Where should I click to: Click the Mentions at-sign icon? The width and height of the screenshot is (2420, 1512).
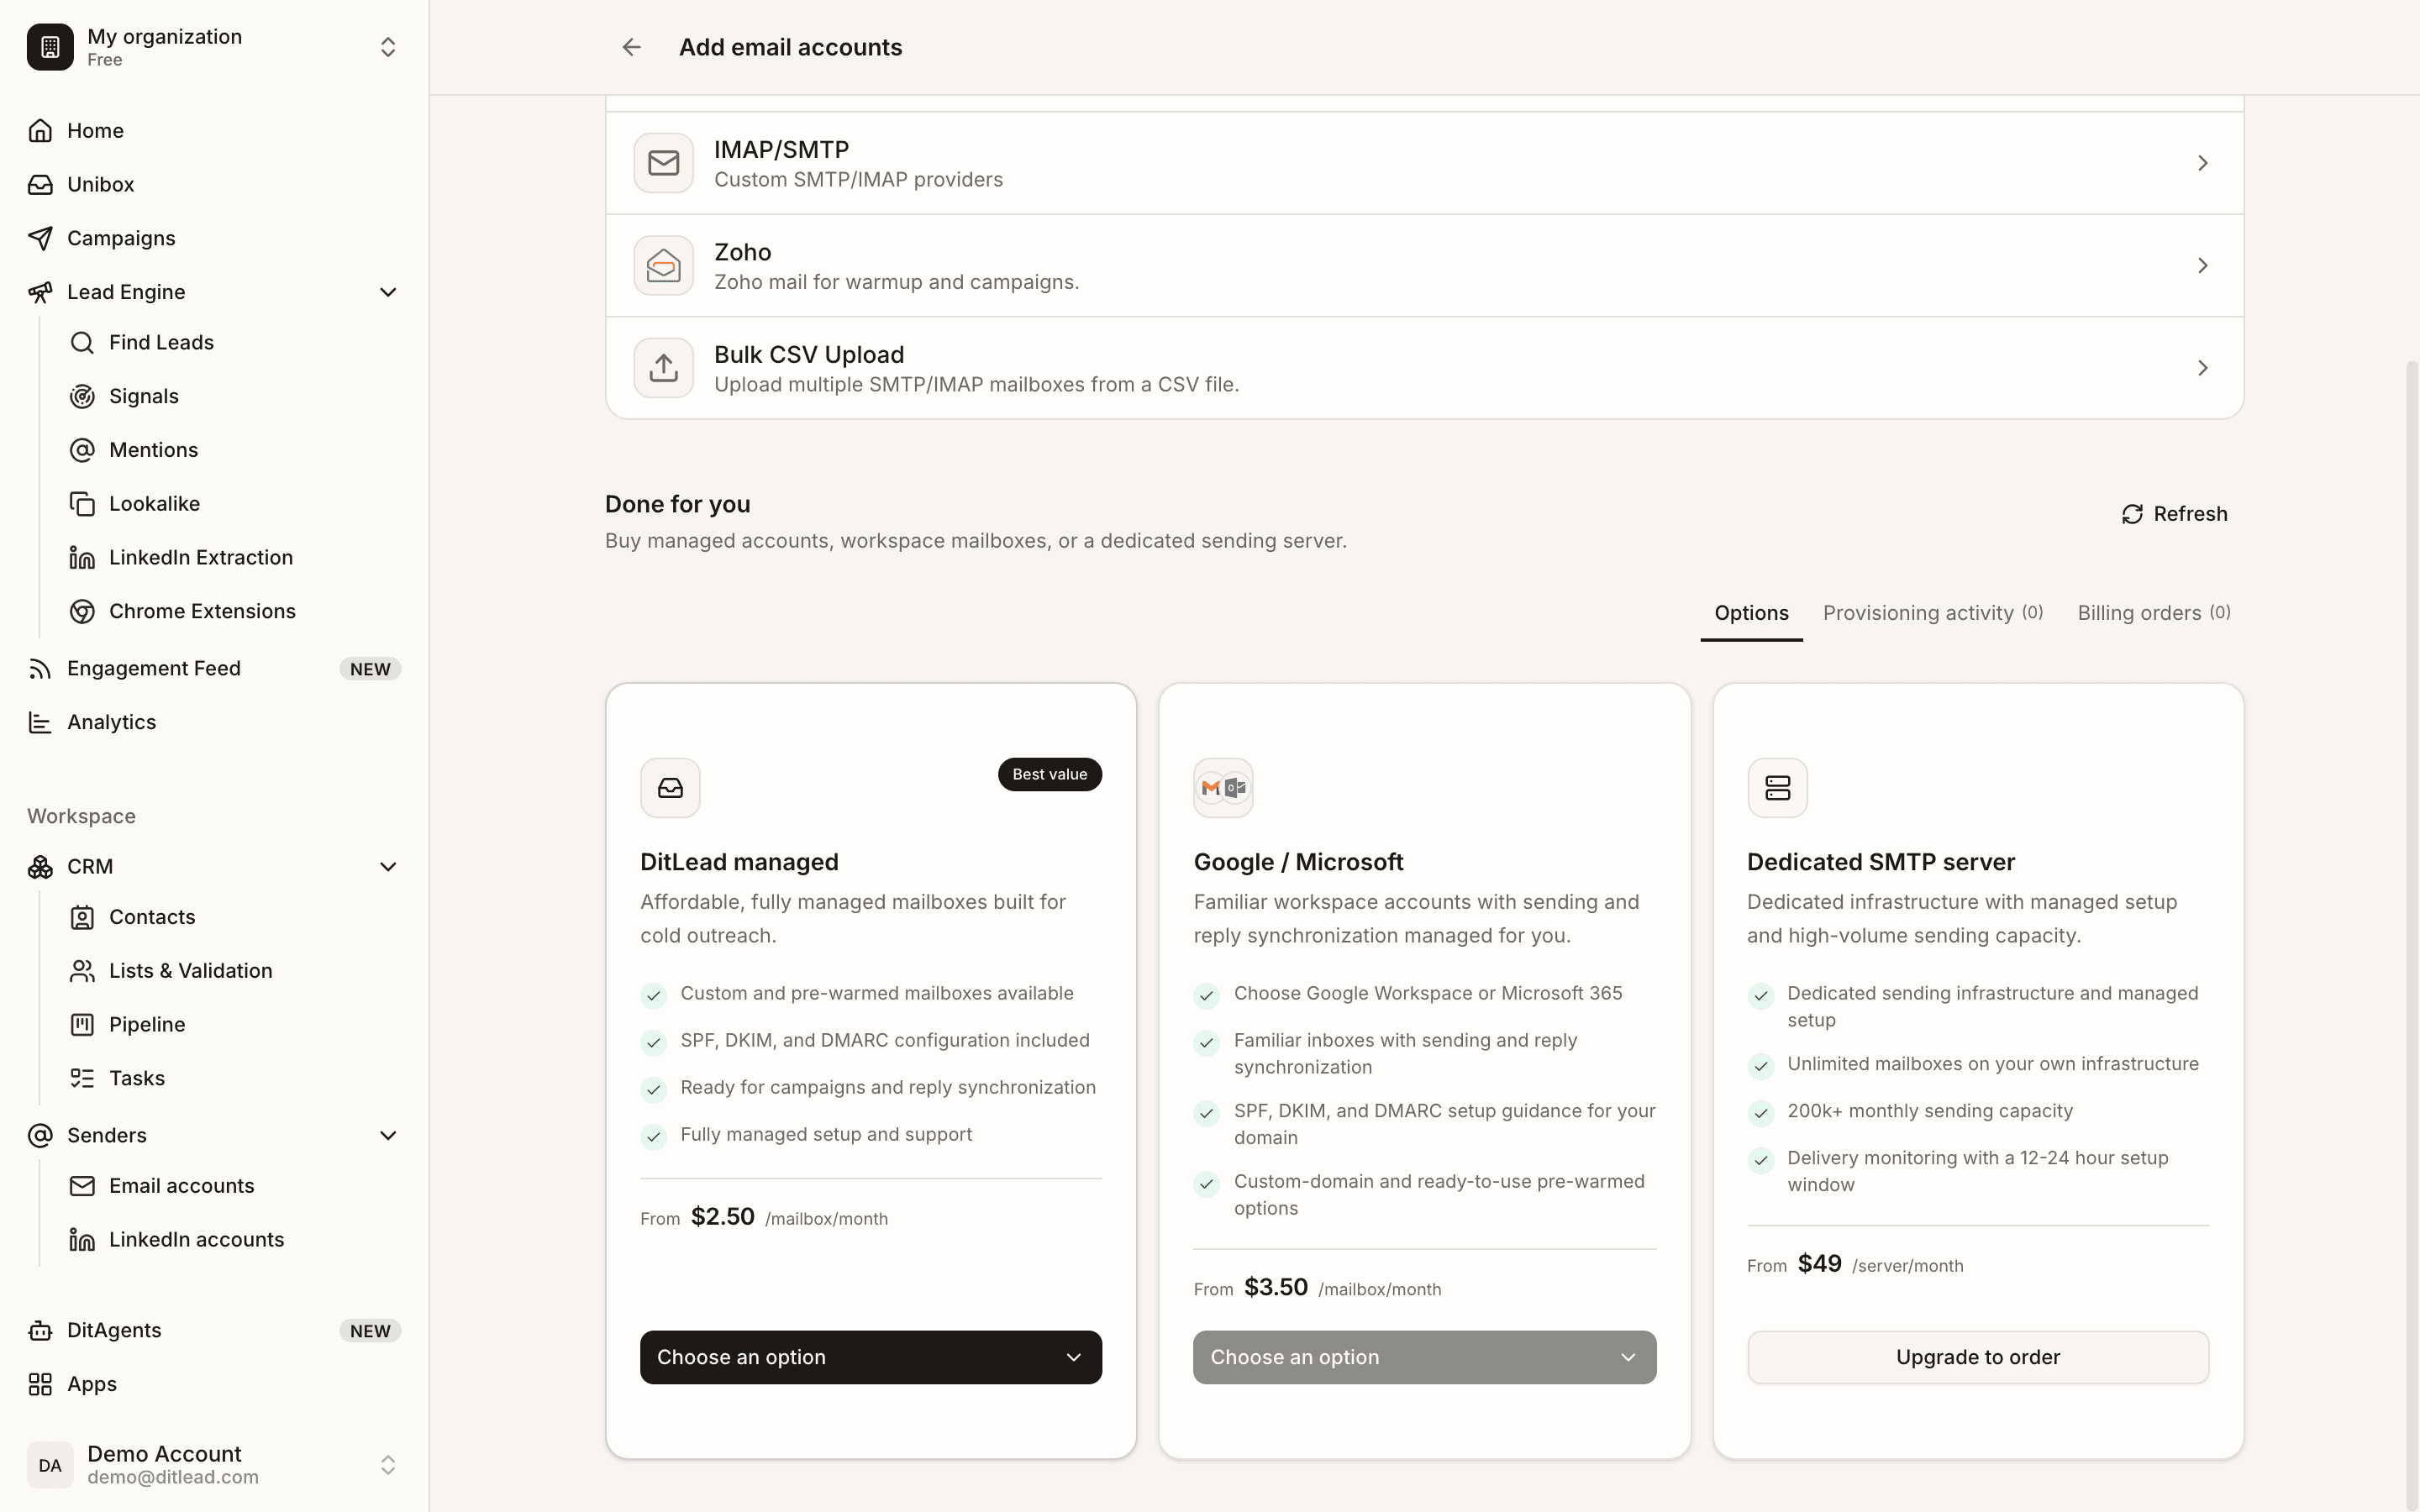(x=82, y=450)
